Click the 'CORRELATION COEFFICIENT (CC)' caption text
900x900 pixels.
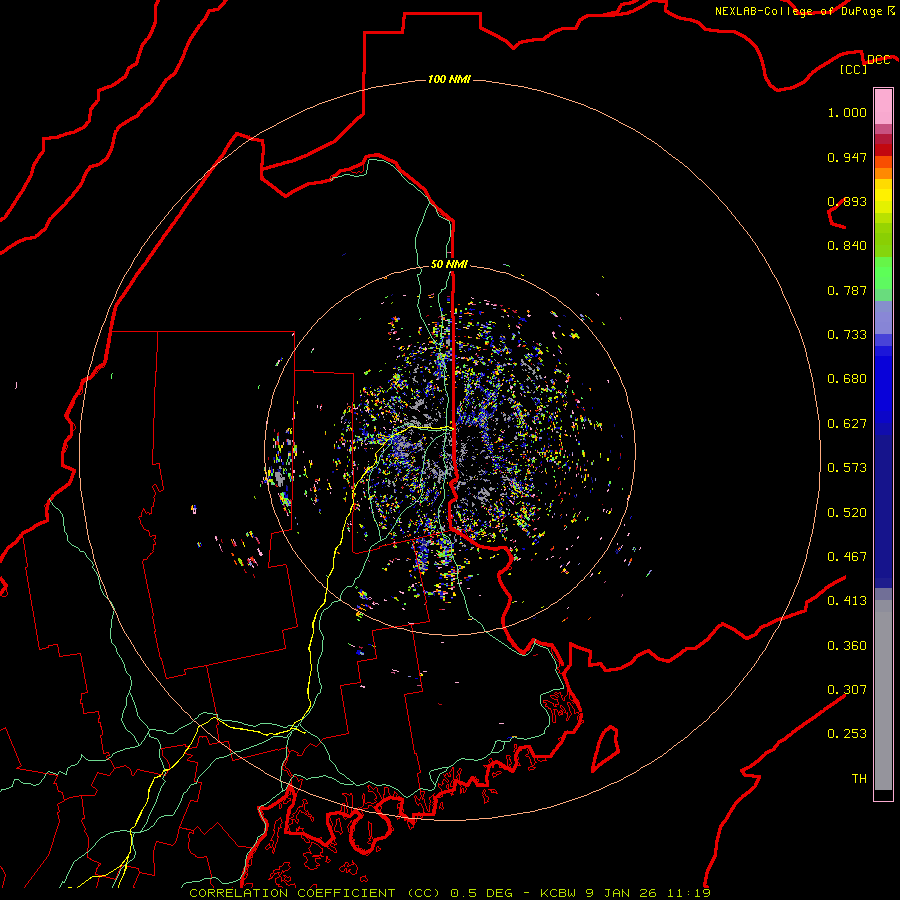pos(315,893)
